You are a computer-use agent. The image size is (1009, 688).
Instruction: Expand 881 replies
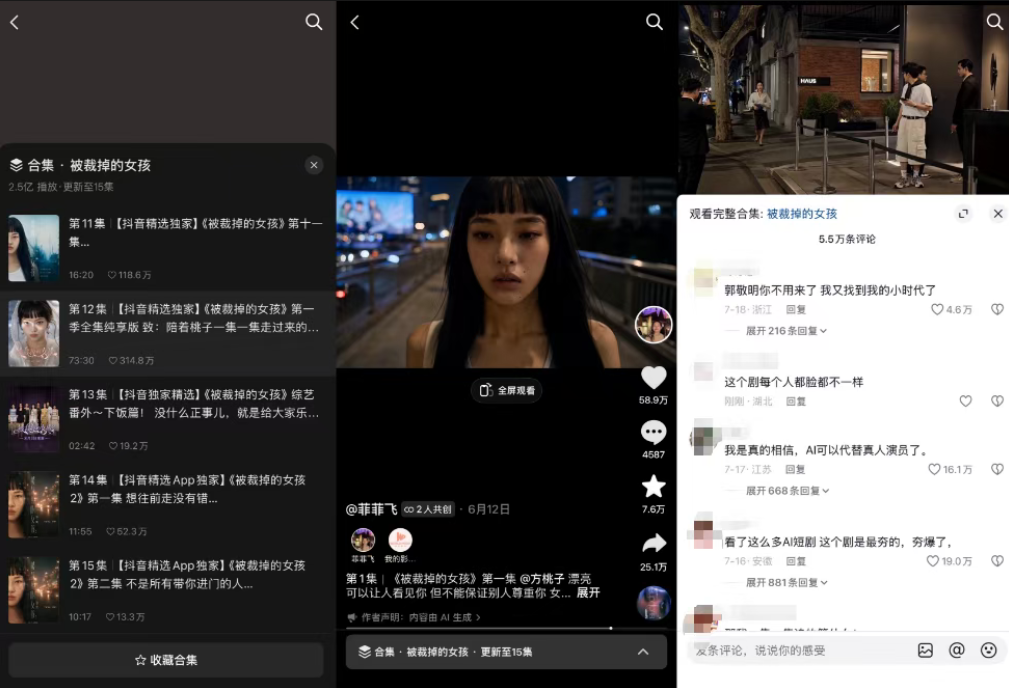(x=786, y=582)
